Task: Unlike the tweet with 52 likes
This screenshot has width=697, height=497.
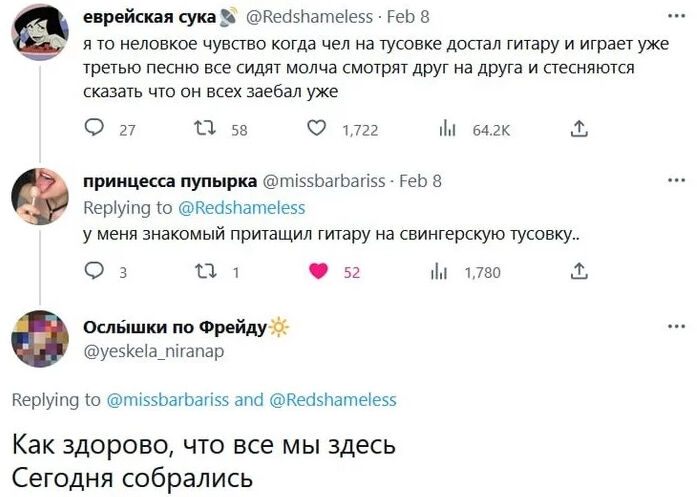Action: tap(319, 271)
